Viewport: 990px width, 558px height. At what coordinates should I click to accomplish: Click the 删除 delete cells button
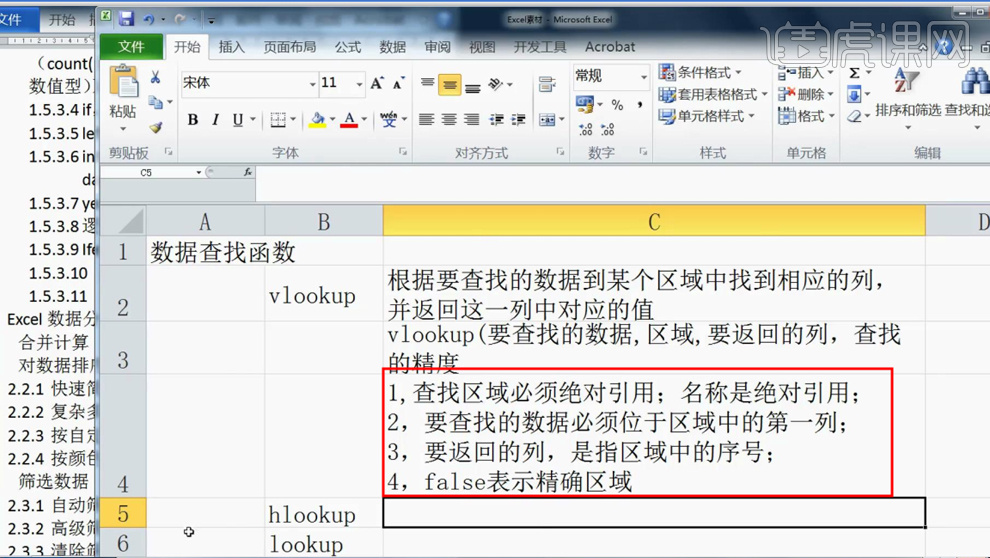point(806,95)
